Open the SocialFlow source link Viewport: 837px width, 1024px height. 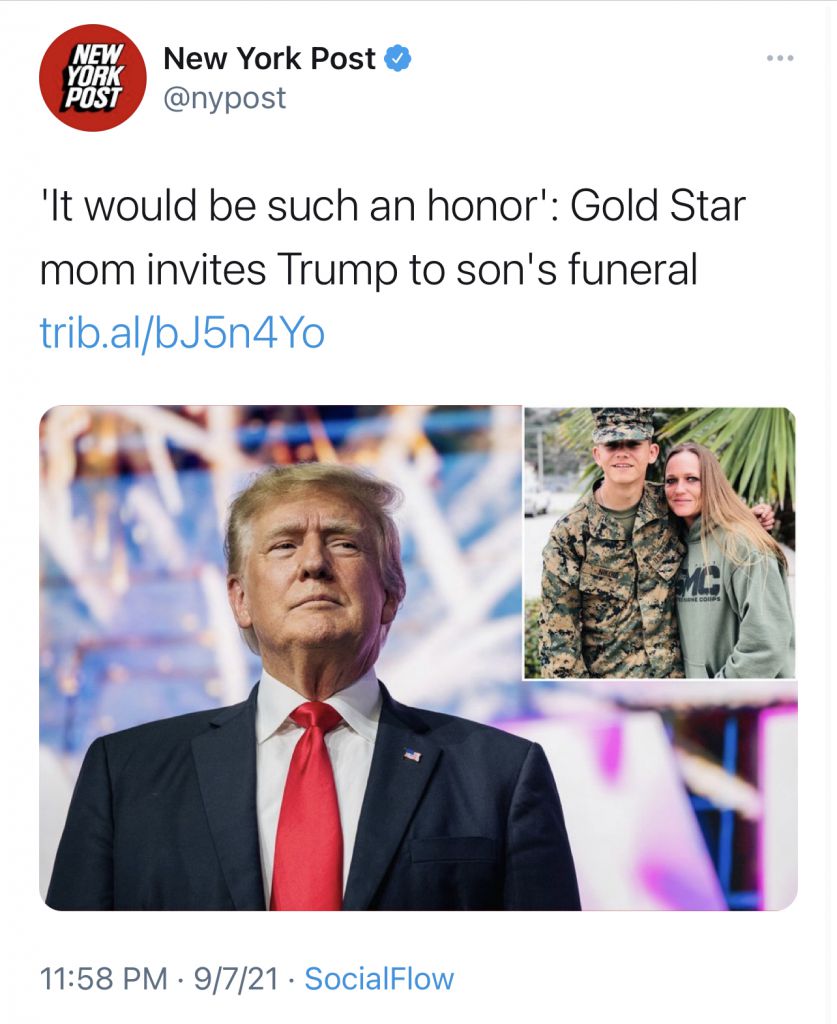(379, 978)
